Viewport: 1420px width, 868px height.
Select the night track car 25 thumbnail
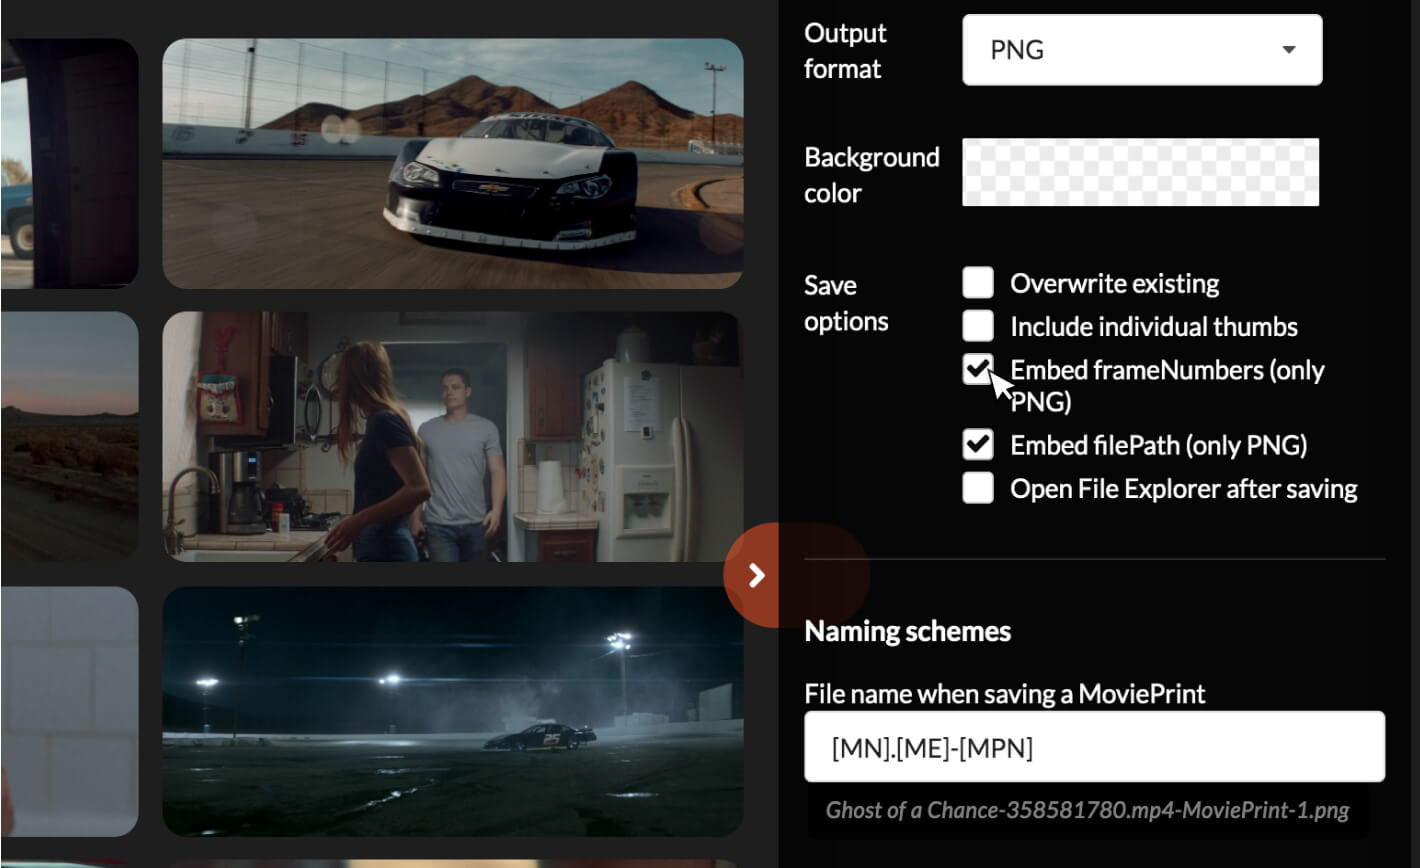[x=453, y=711]
